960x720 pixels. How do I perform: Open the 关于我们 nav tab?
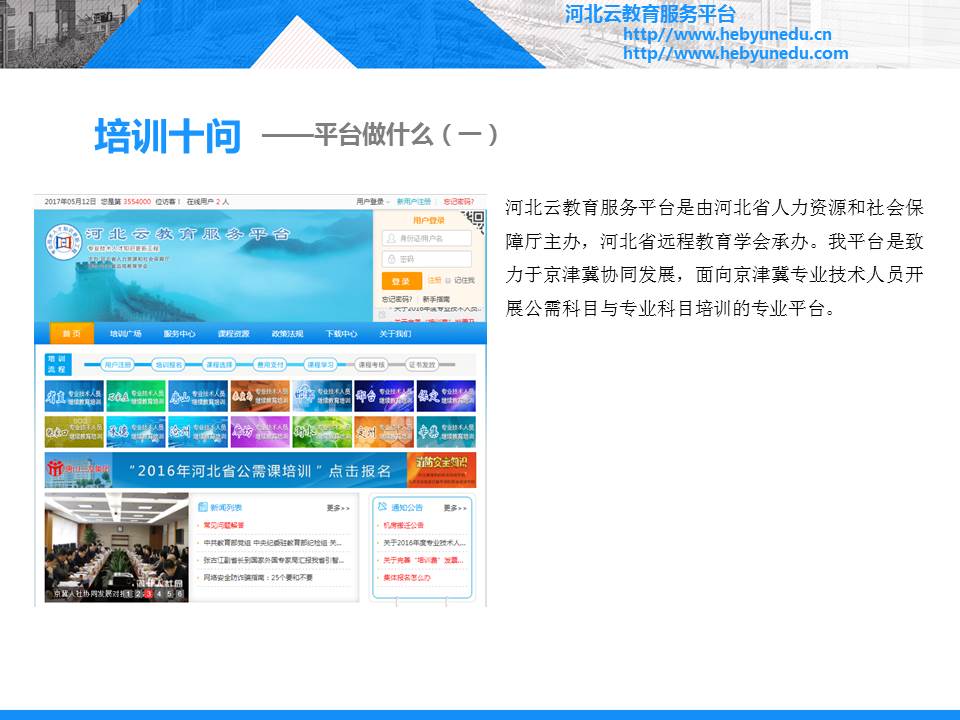[395, 334]
